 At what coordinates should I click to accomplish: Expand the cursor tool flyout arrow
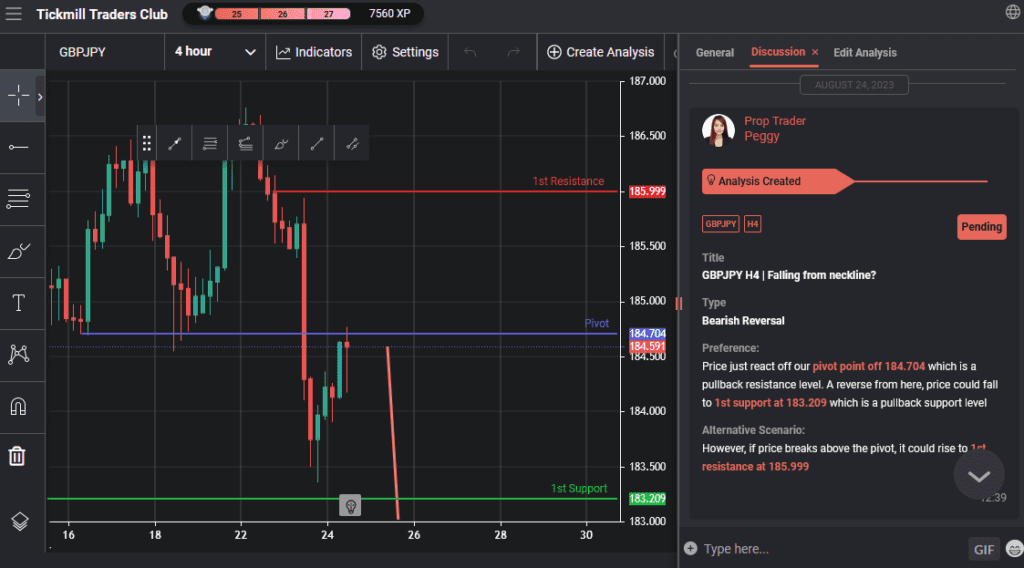click(40, 97)
